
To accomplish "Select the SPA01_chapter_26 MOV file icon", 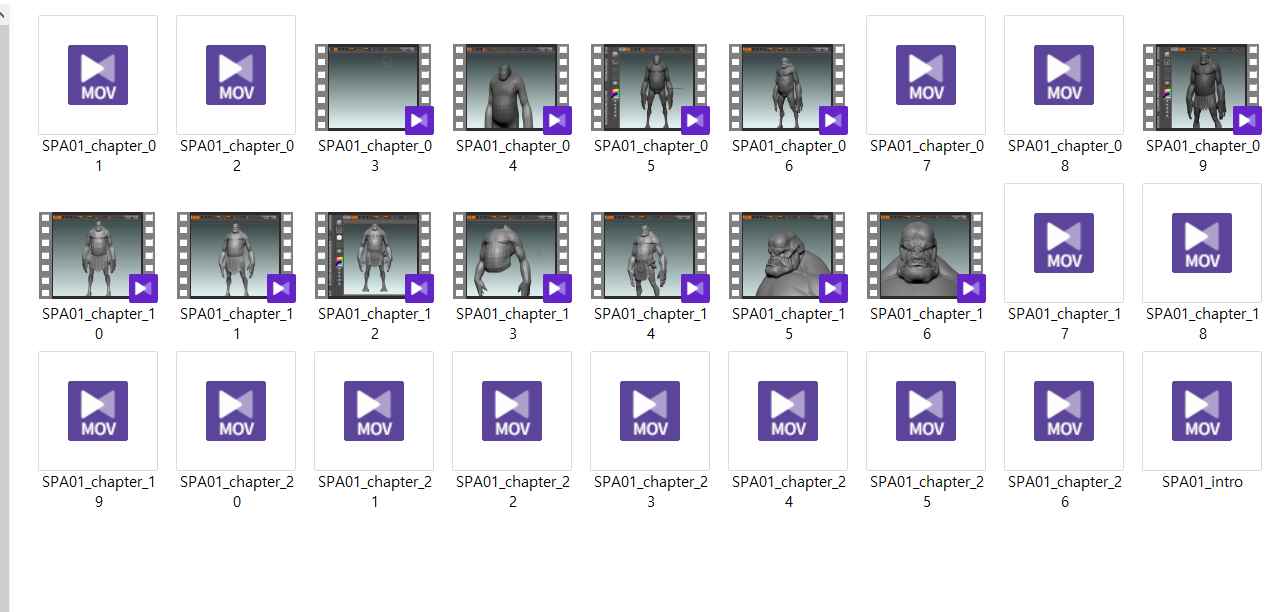I will click(x=1064, y=411).
